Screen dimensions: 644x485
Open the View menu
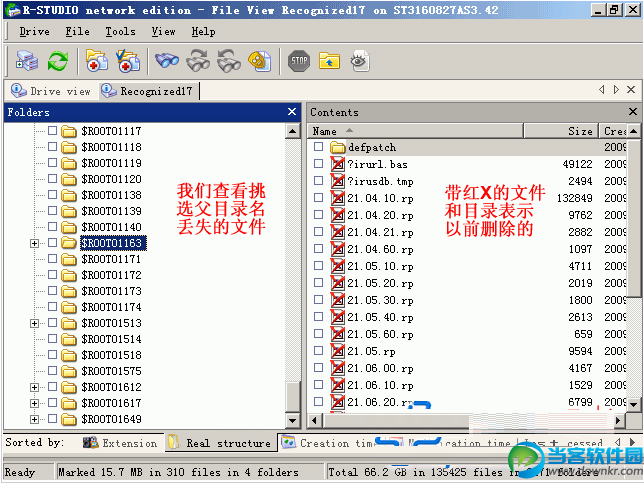coord(163,32)
